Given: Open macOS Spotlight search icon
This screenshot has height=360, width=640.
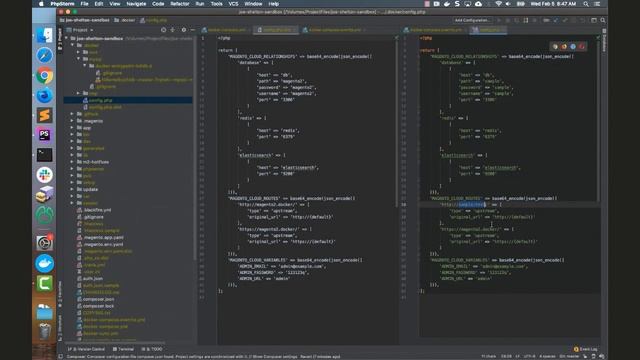Looking at the screenshot, I should click(586, 4).
